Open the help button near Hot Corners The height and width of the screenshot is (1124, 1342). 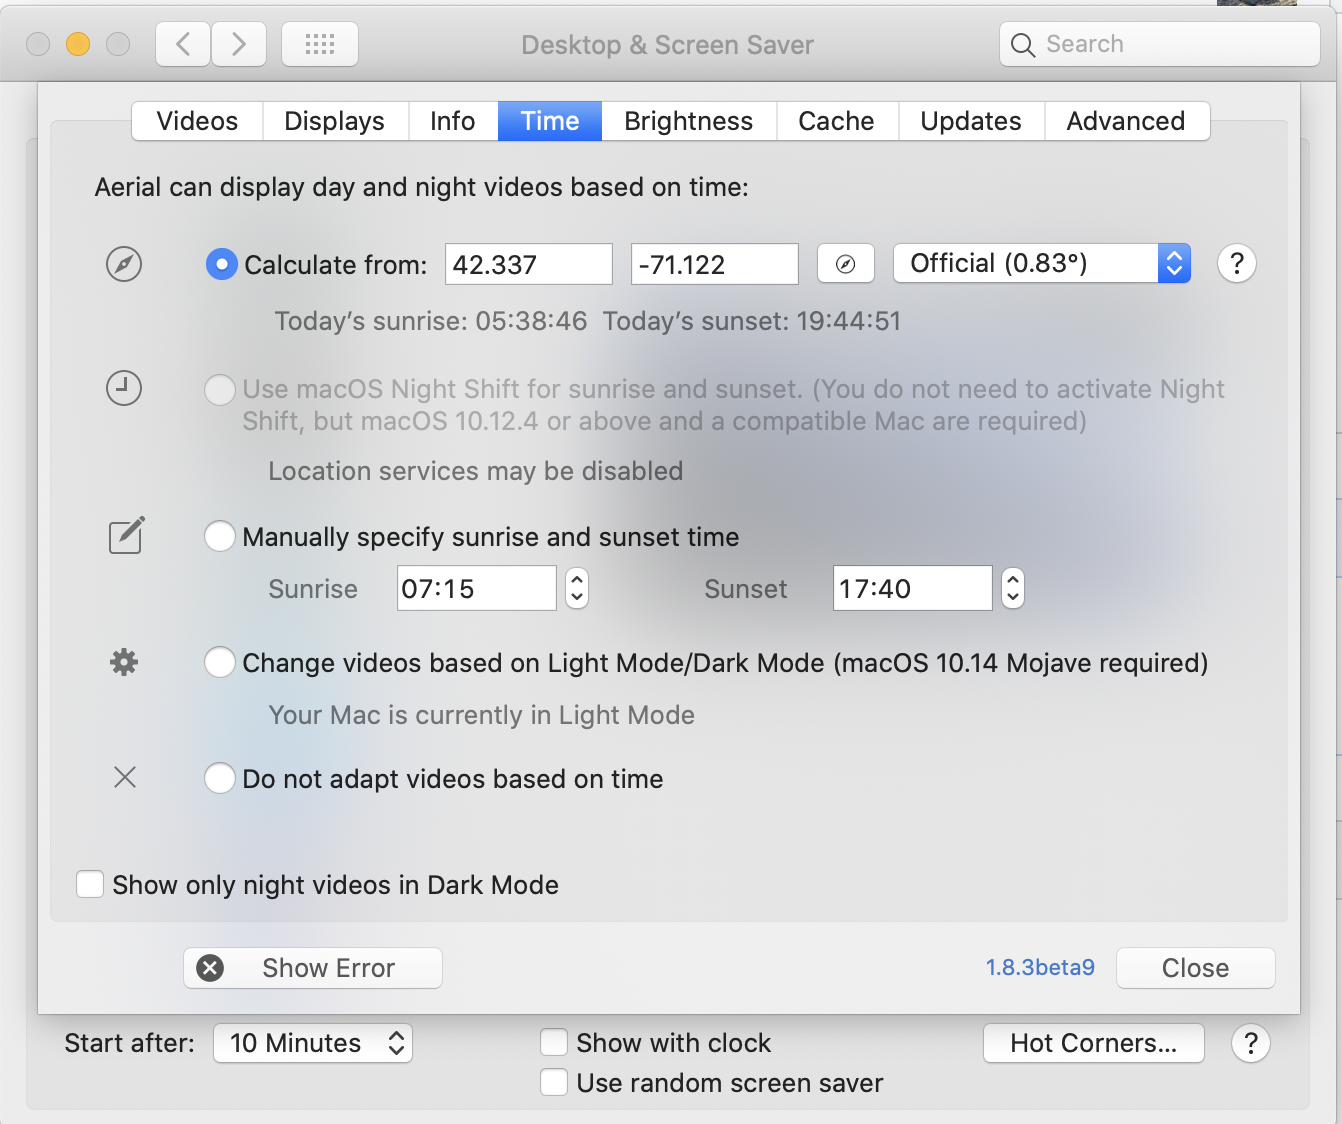click(1251, 1043)
